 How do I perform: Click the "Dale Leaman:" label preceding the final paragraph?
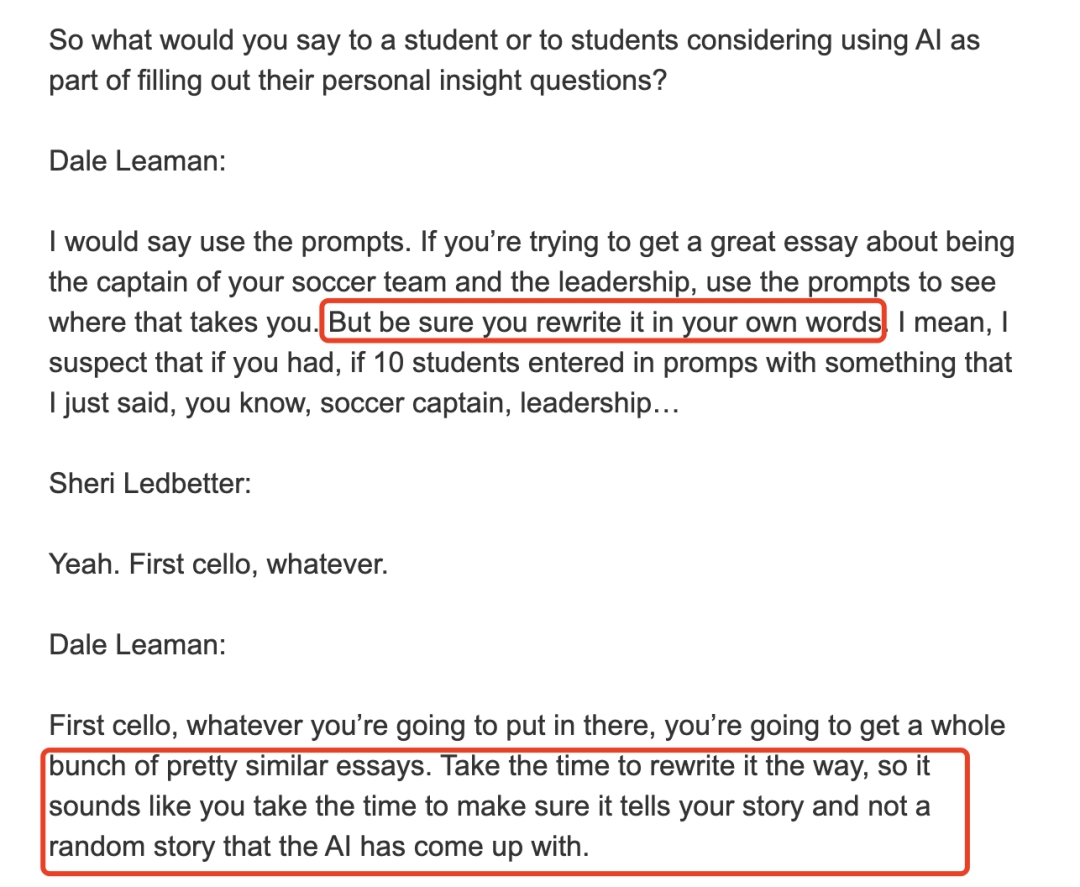pos(137,645)
